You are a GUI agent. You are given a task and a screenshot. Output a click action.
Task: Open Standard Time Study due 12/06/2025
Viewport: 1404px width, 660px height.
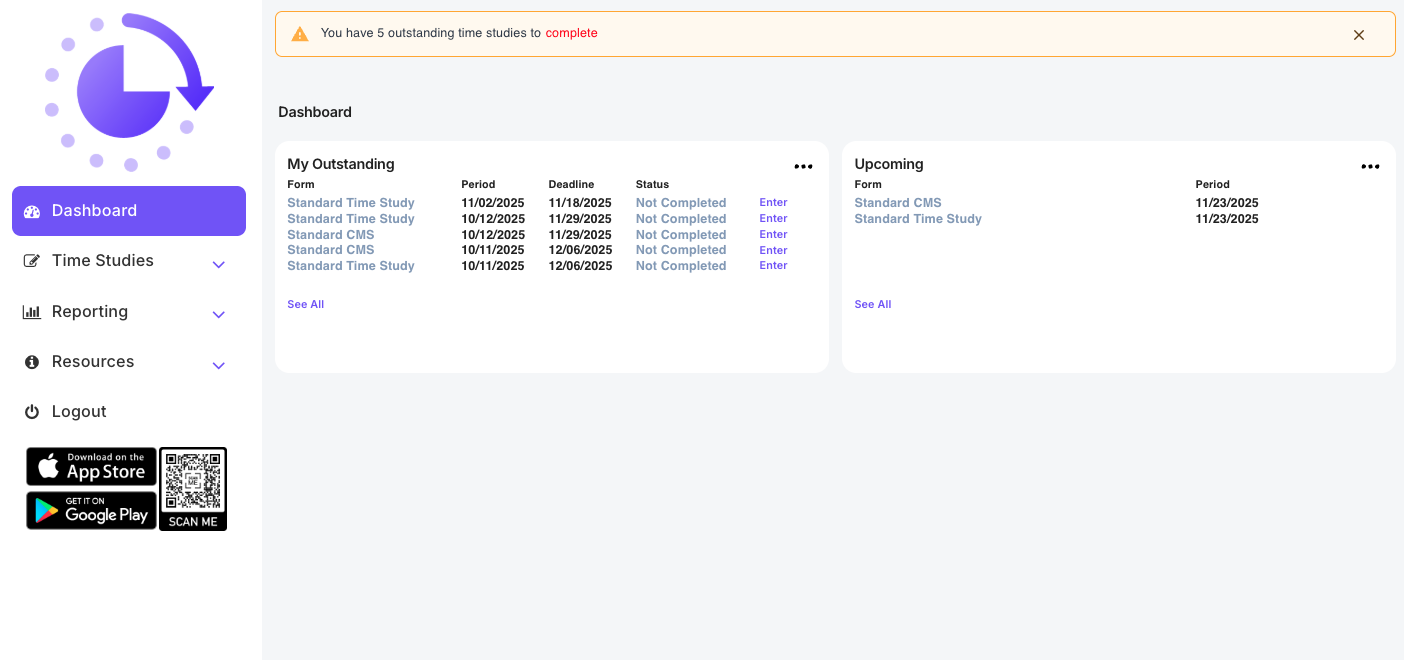pos(351,266)
